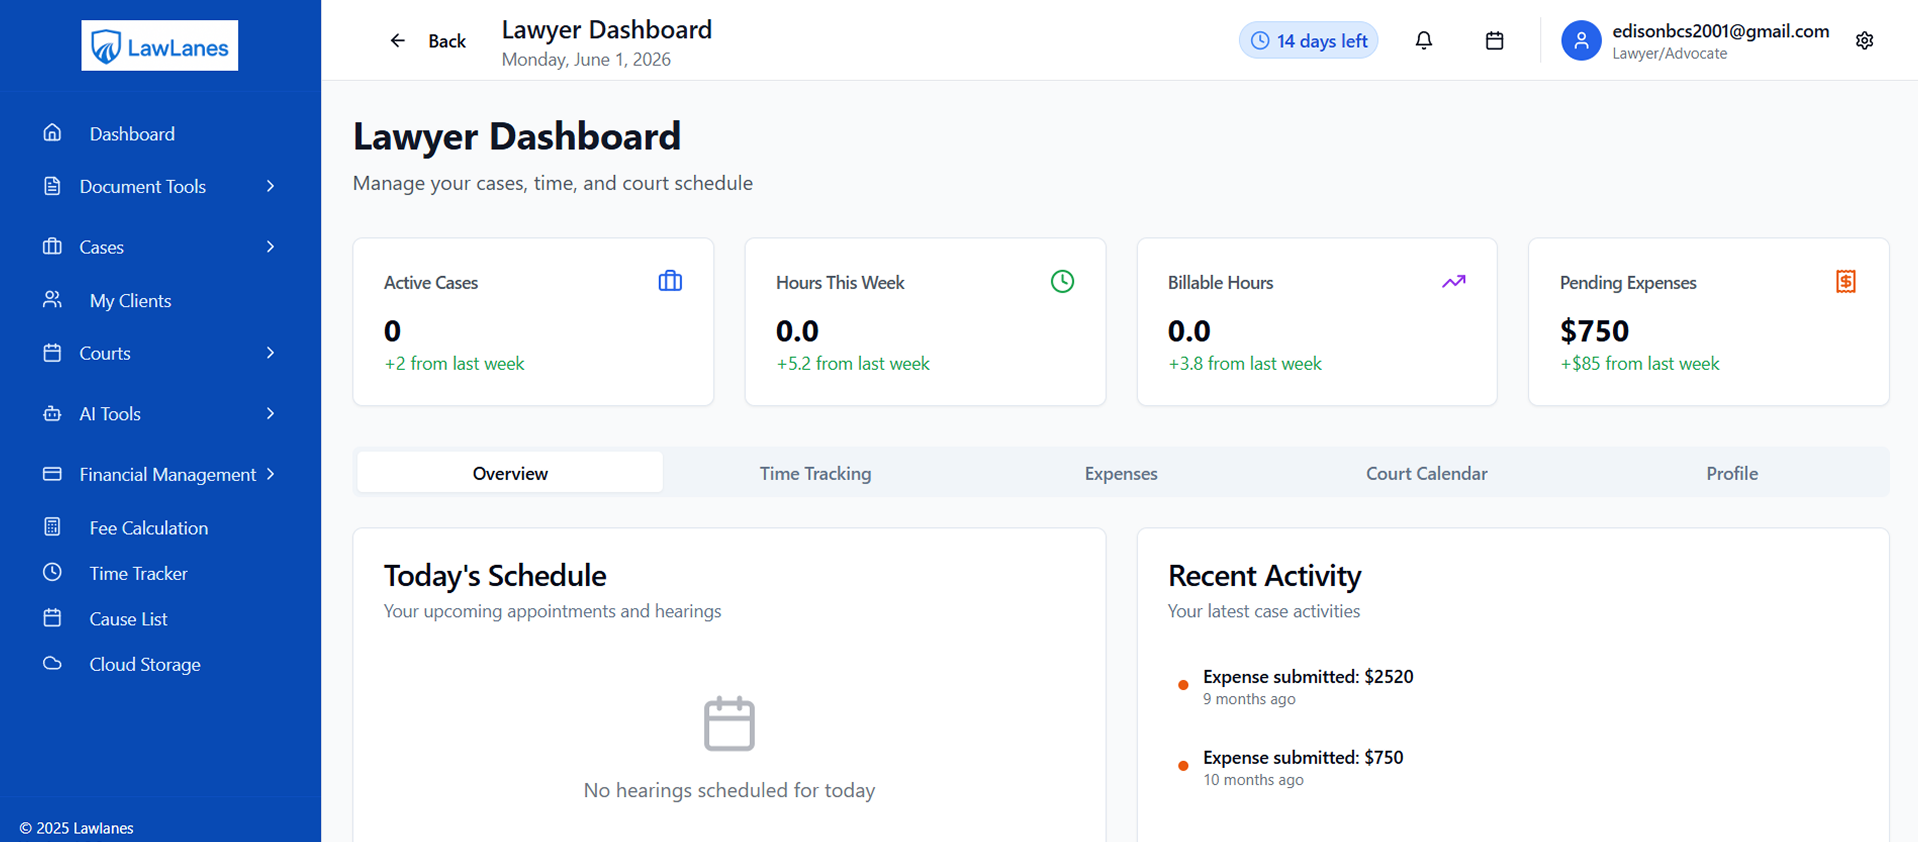The width and height of the screenshot is (1918, 842).
Task: Expand the Document Tools chevron
Action: click(x=270, y=186)
